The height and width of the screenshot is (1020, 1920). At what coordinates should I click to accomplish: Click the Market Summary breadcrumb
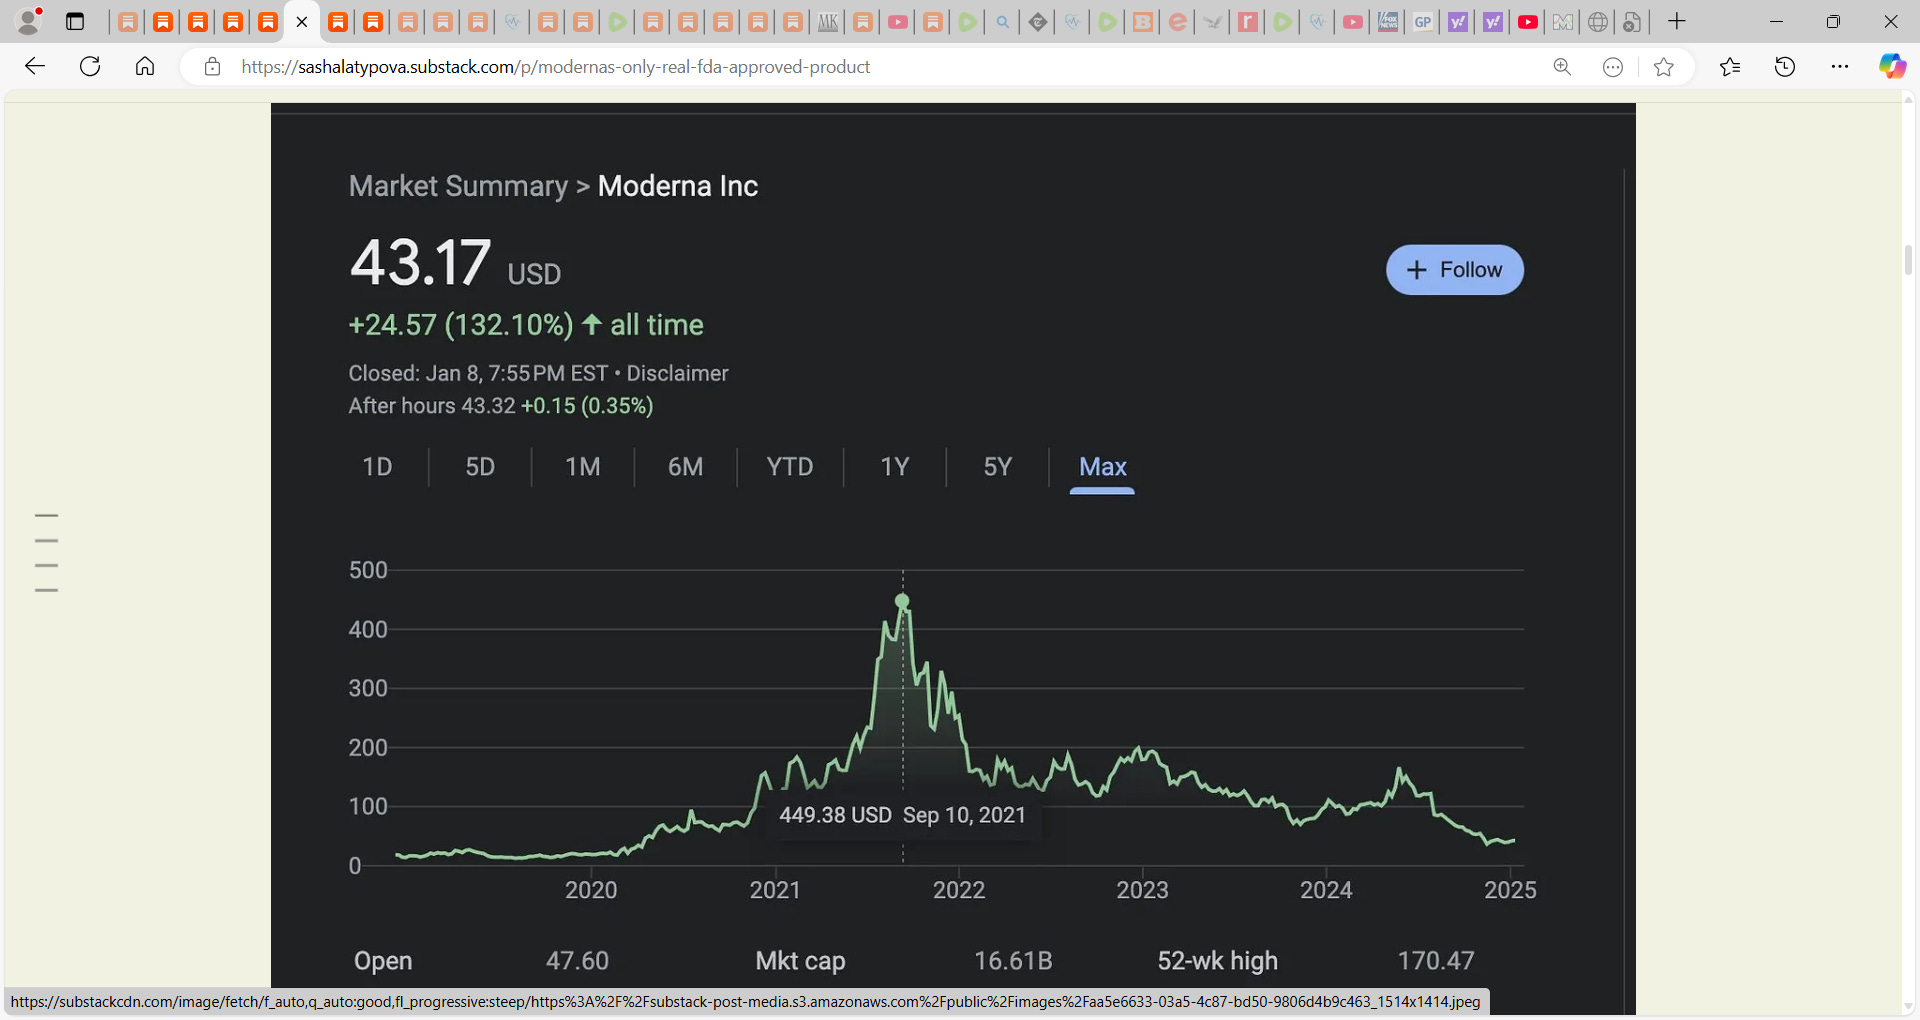(458, 186)
